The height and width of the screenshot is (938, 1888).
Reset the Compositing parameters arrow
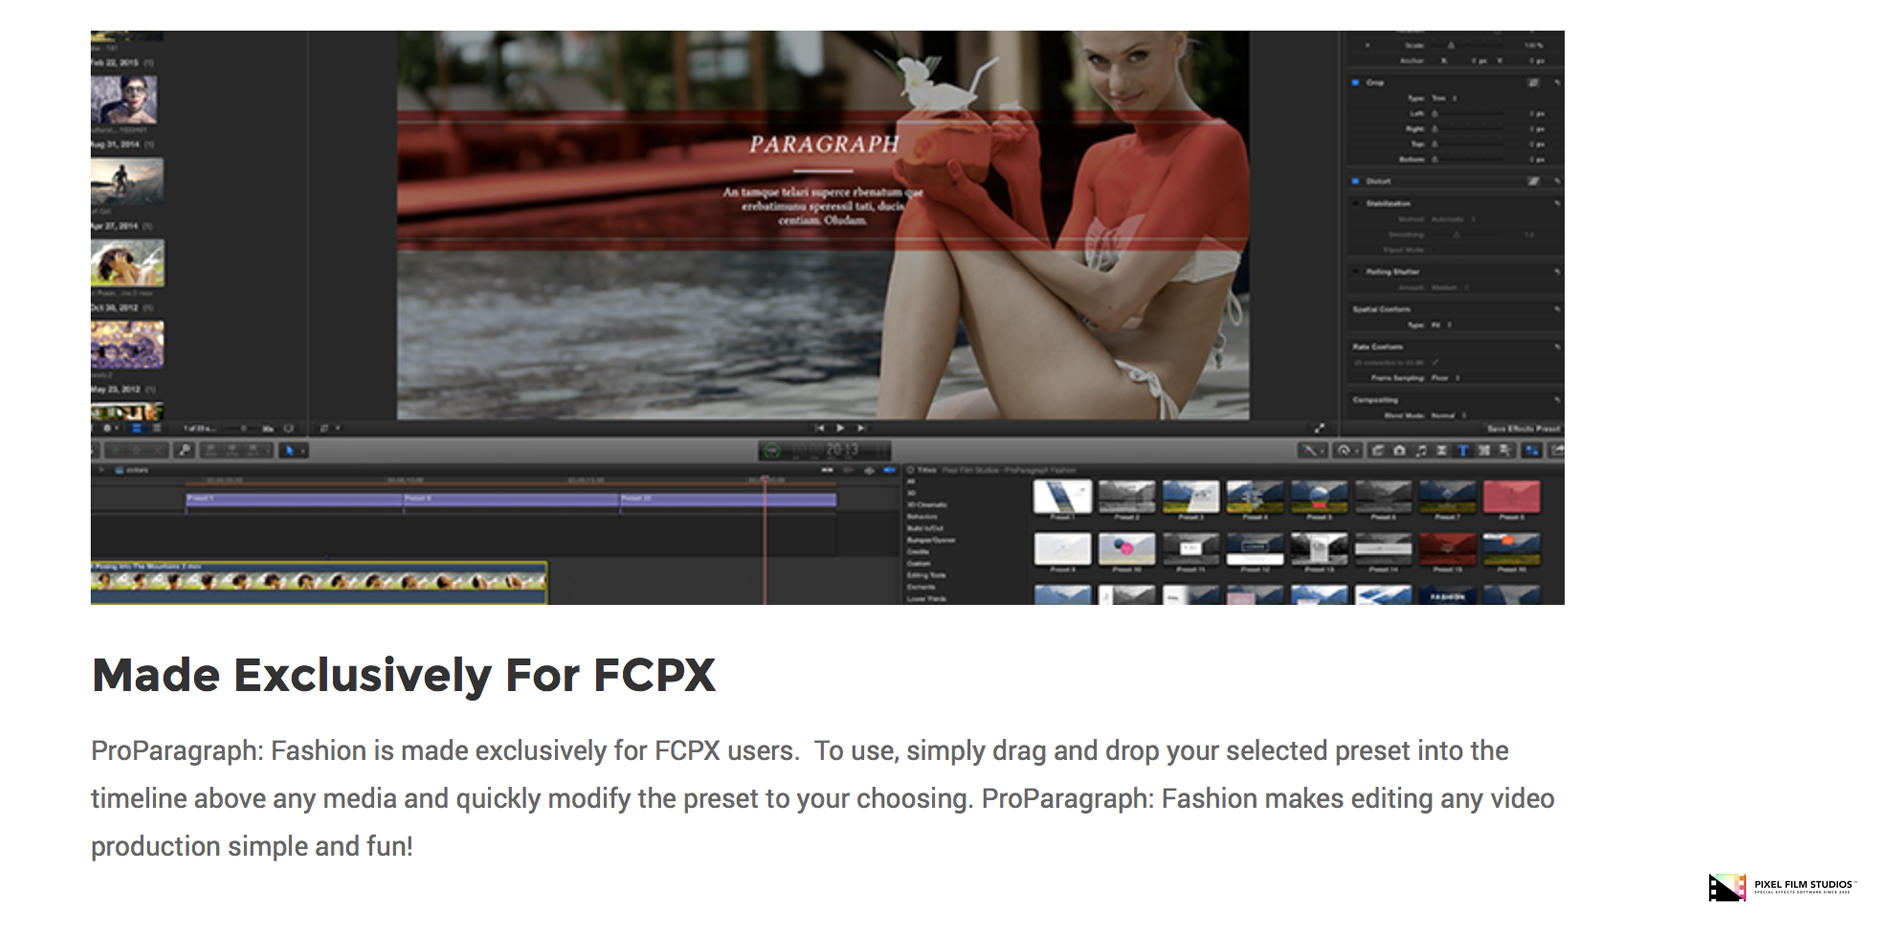click(1557, 399)
